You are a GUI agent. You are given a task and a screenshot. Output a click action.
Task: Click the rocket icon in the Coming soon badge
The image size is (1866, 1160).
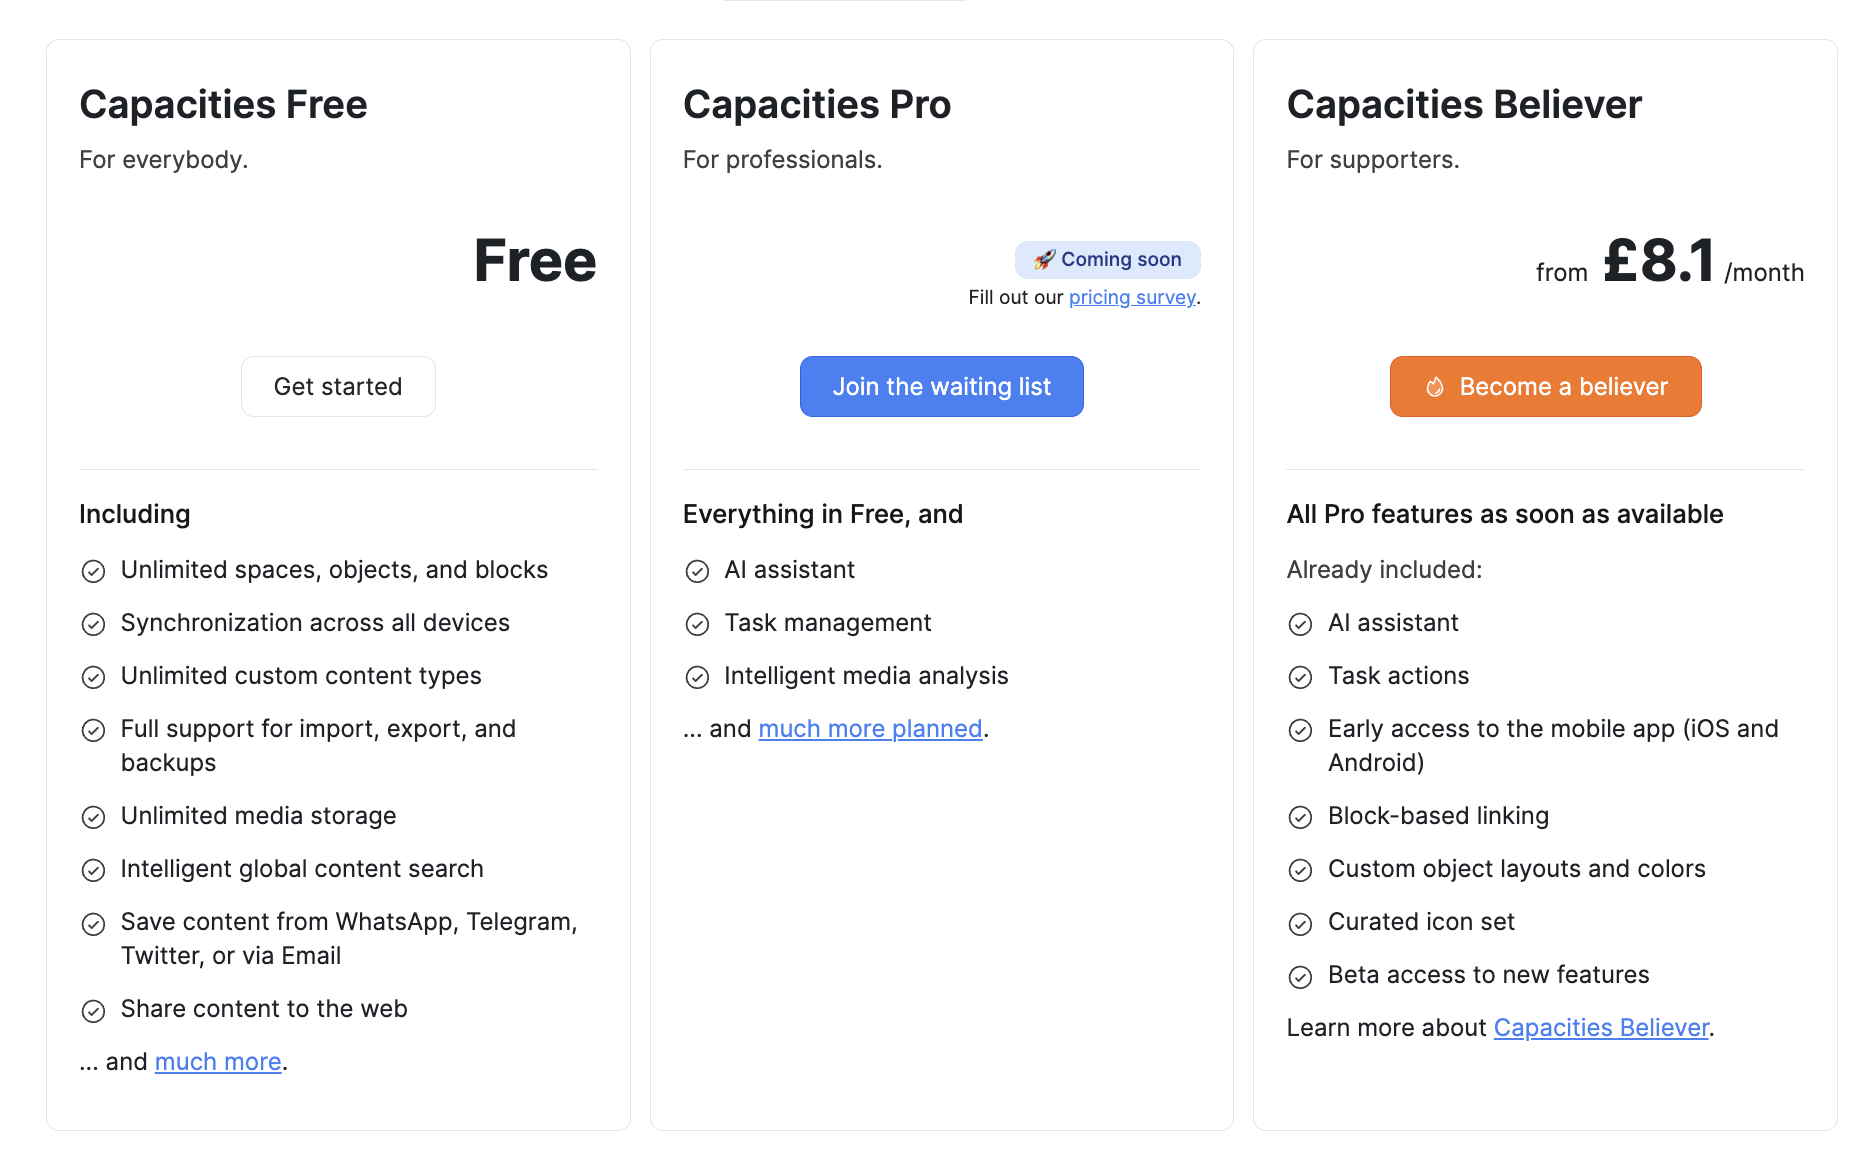click(1043, 259)
